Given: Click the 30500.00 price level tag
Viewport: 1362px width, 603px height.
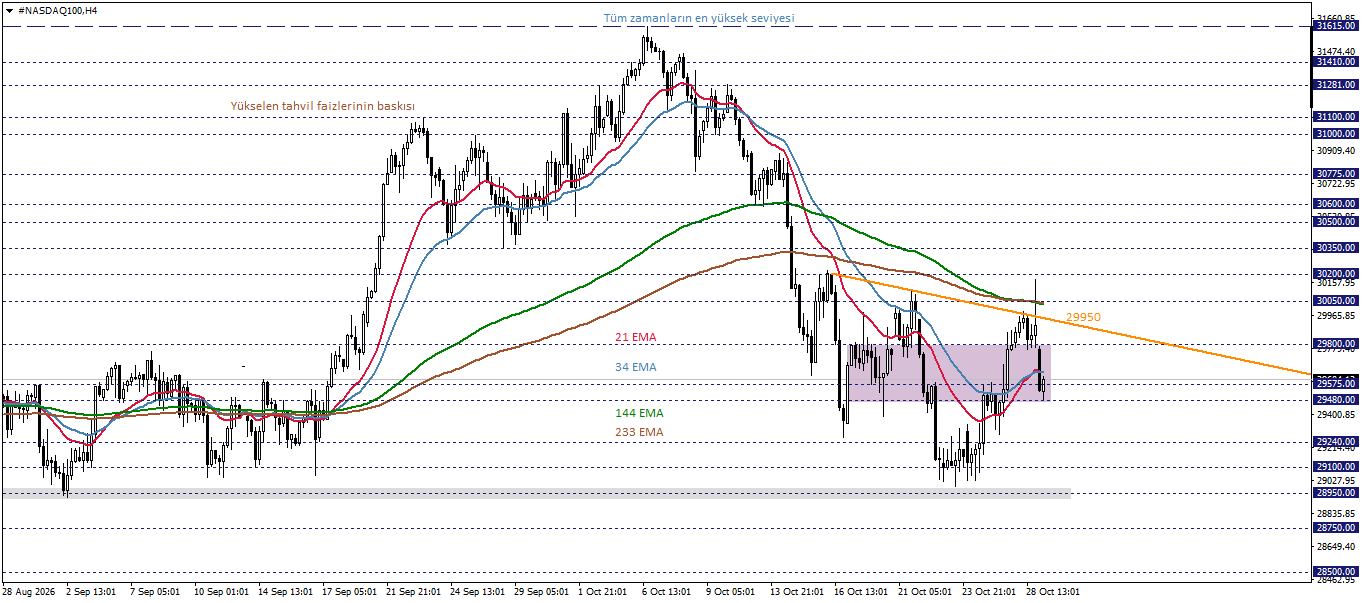Looking at the screenshot, I should (1335, 222).
